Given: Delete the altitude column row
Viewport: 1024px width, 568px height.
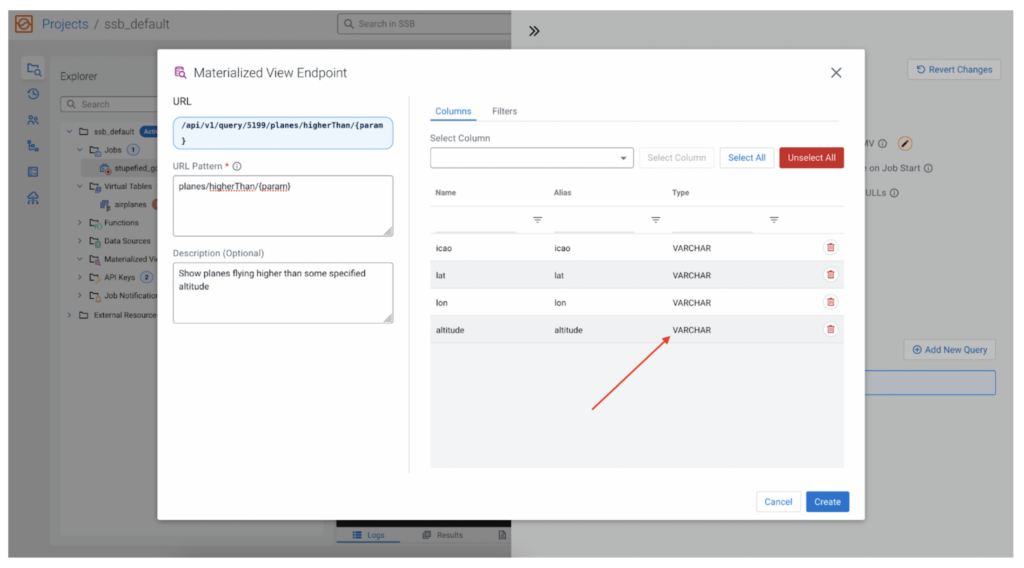Looking at the screenshot, I should 830,330.
